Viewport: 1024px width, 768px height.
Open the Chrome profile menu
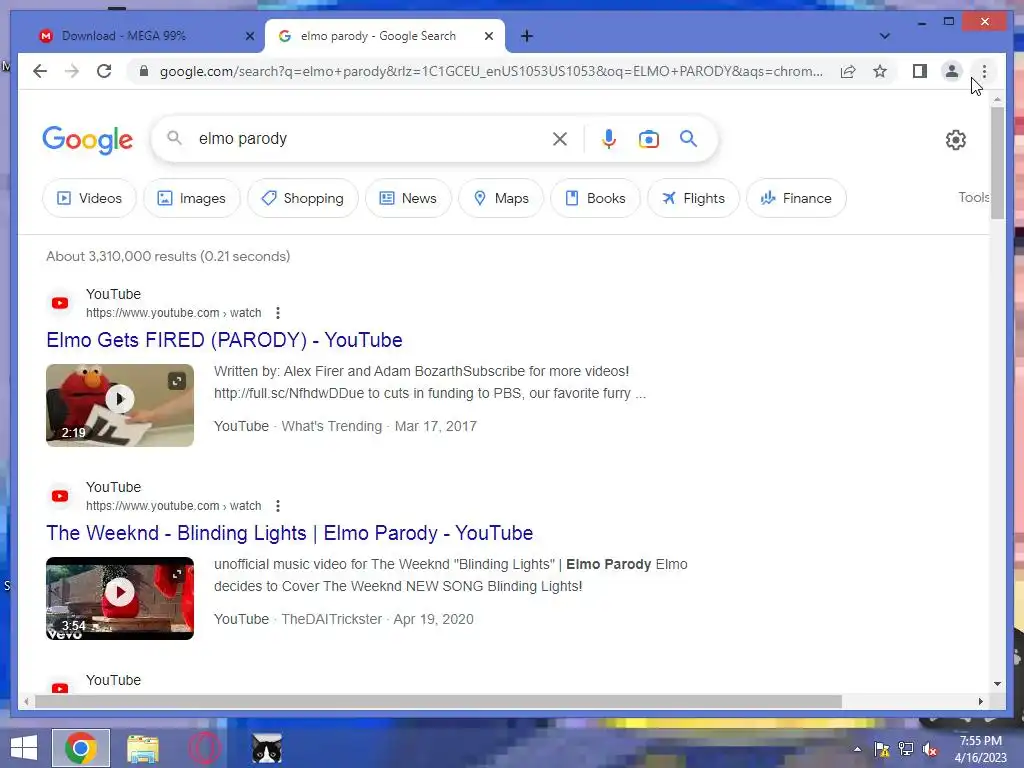952,71
